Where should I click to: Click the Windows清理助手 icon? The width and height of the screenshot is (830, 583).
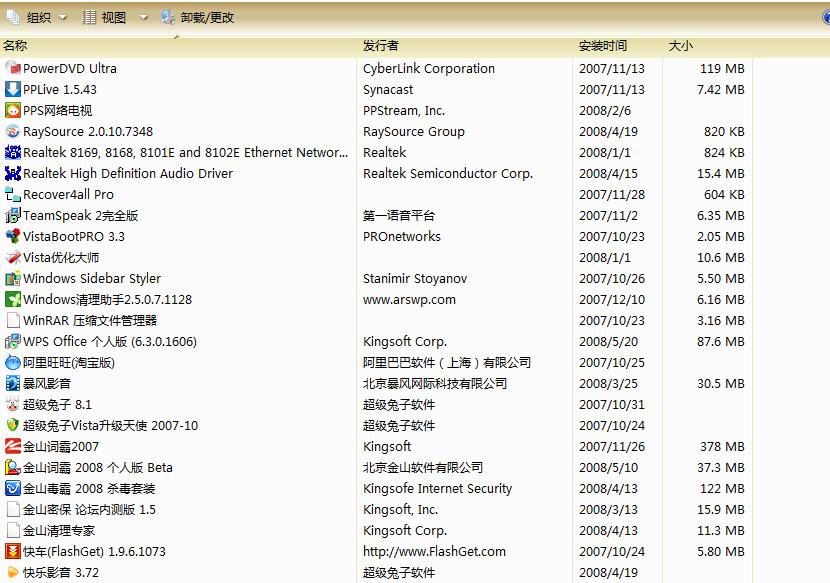[13, 299]
